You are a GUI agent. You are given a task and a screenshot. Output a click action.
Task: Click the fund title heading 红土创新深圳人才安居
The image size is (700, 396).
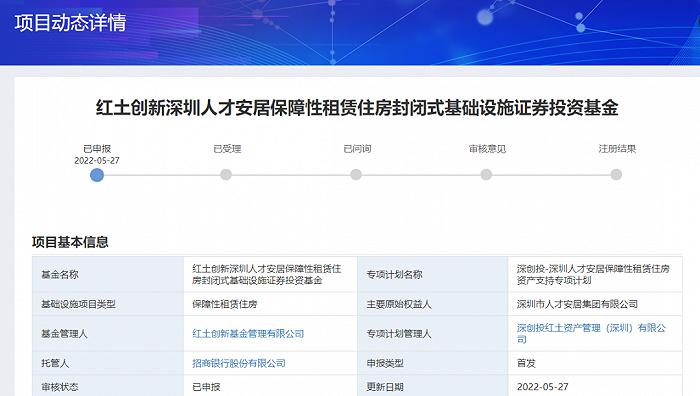point(357,108)
